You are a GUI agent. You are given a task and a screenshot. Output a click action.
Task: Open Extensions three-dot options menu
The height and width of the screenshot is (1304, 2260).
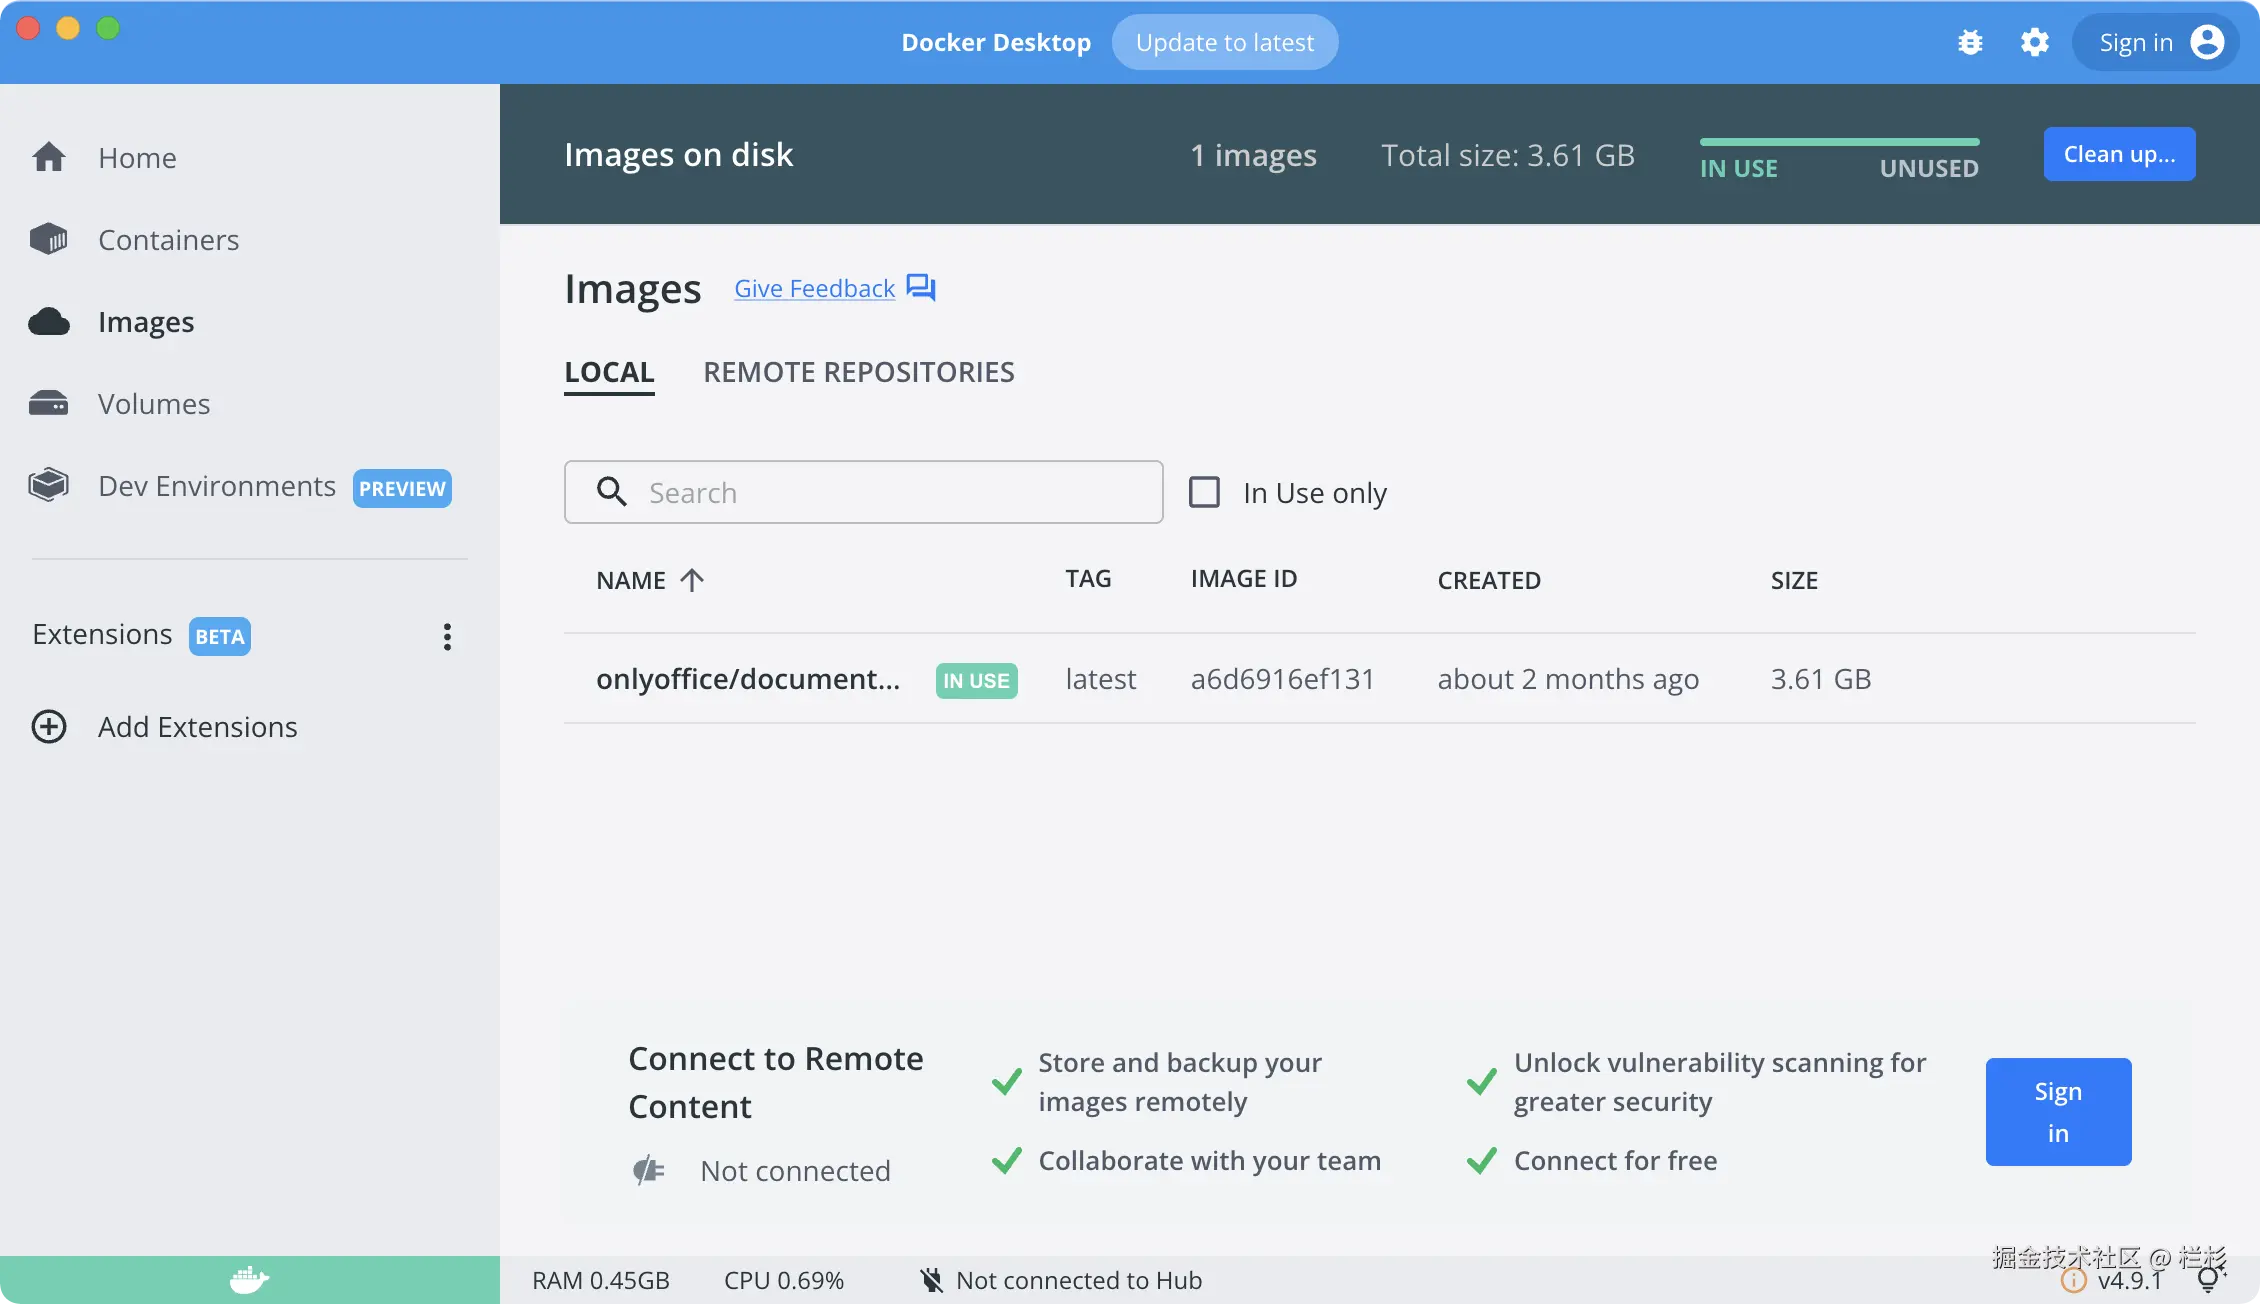coord(447,637)
